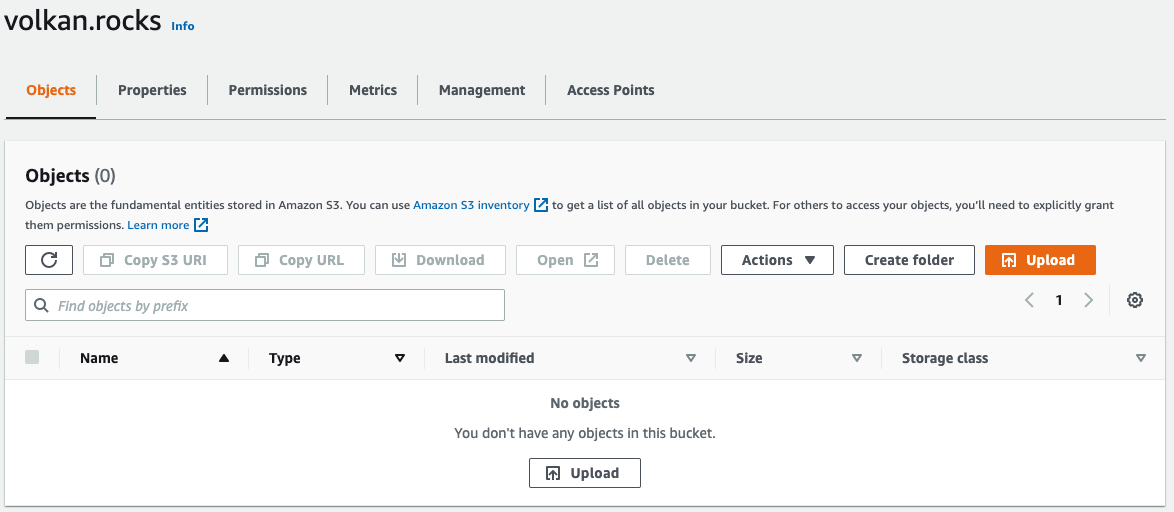Click the Type column header
Viewport: 1174px width, 512px height.
point(285,358)
